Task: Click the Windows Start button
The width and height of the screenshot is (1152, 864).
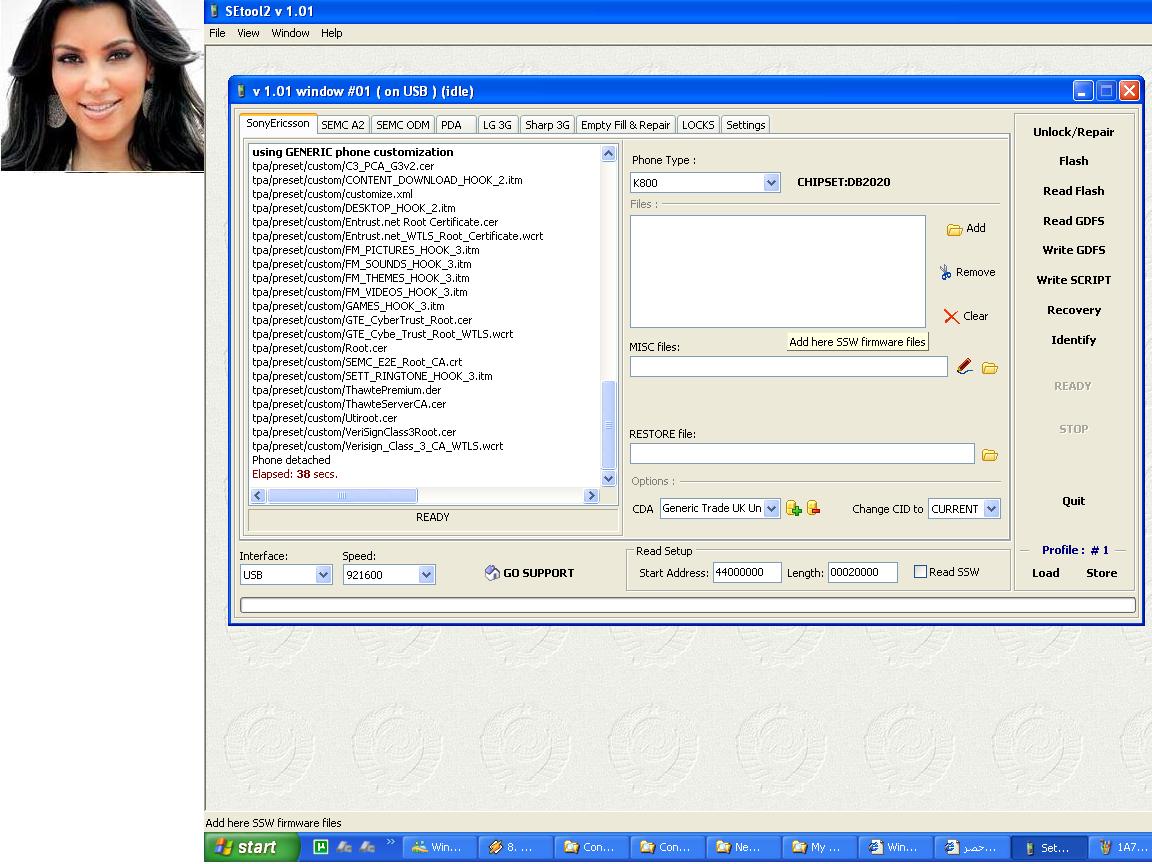Action: (x=251, y=847)
